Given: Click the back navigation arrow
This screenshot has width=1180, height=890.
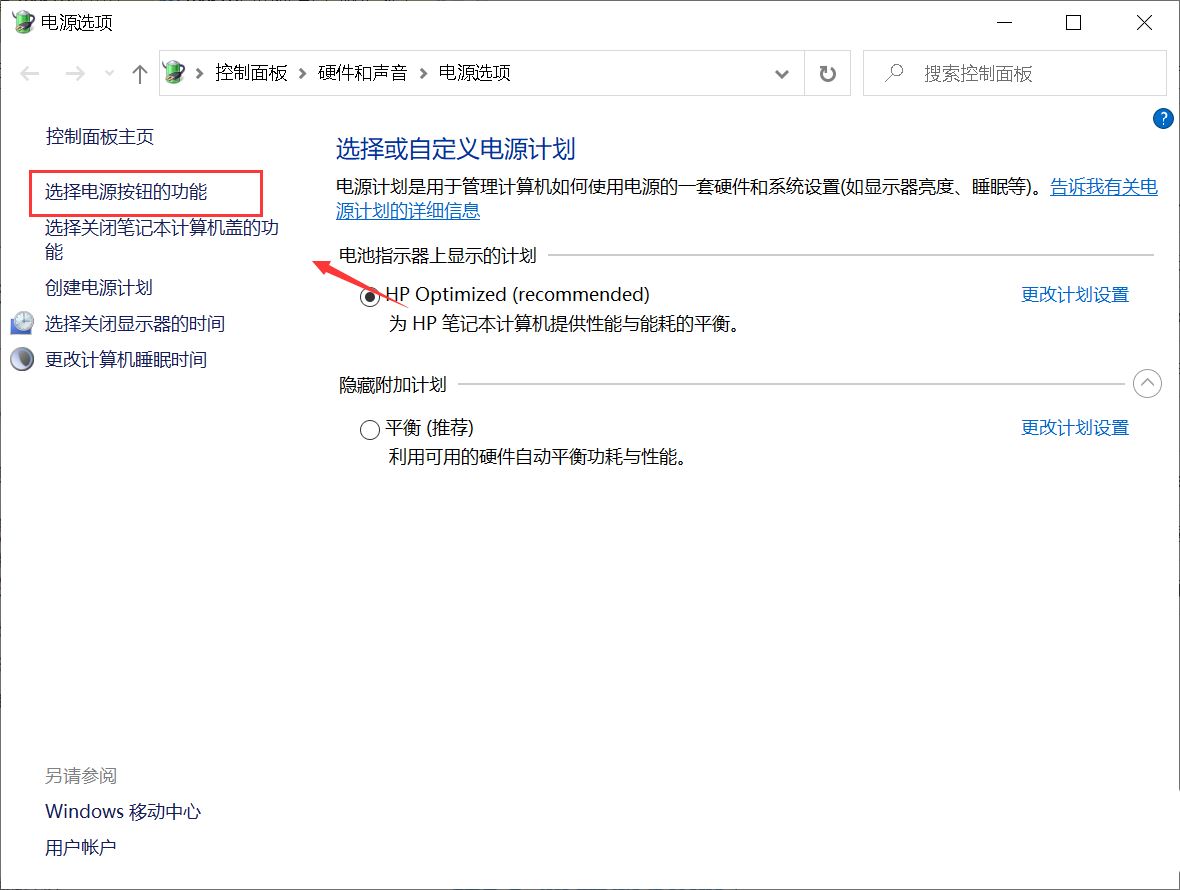Looking at the screenshot, I should 30,73.
